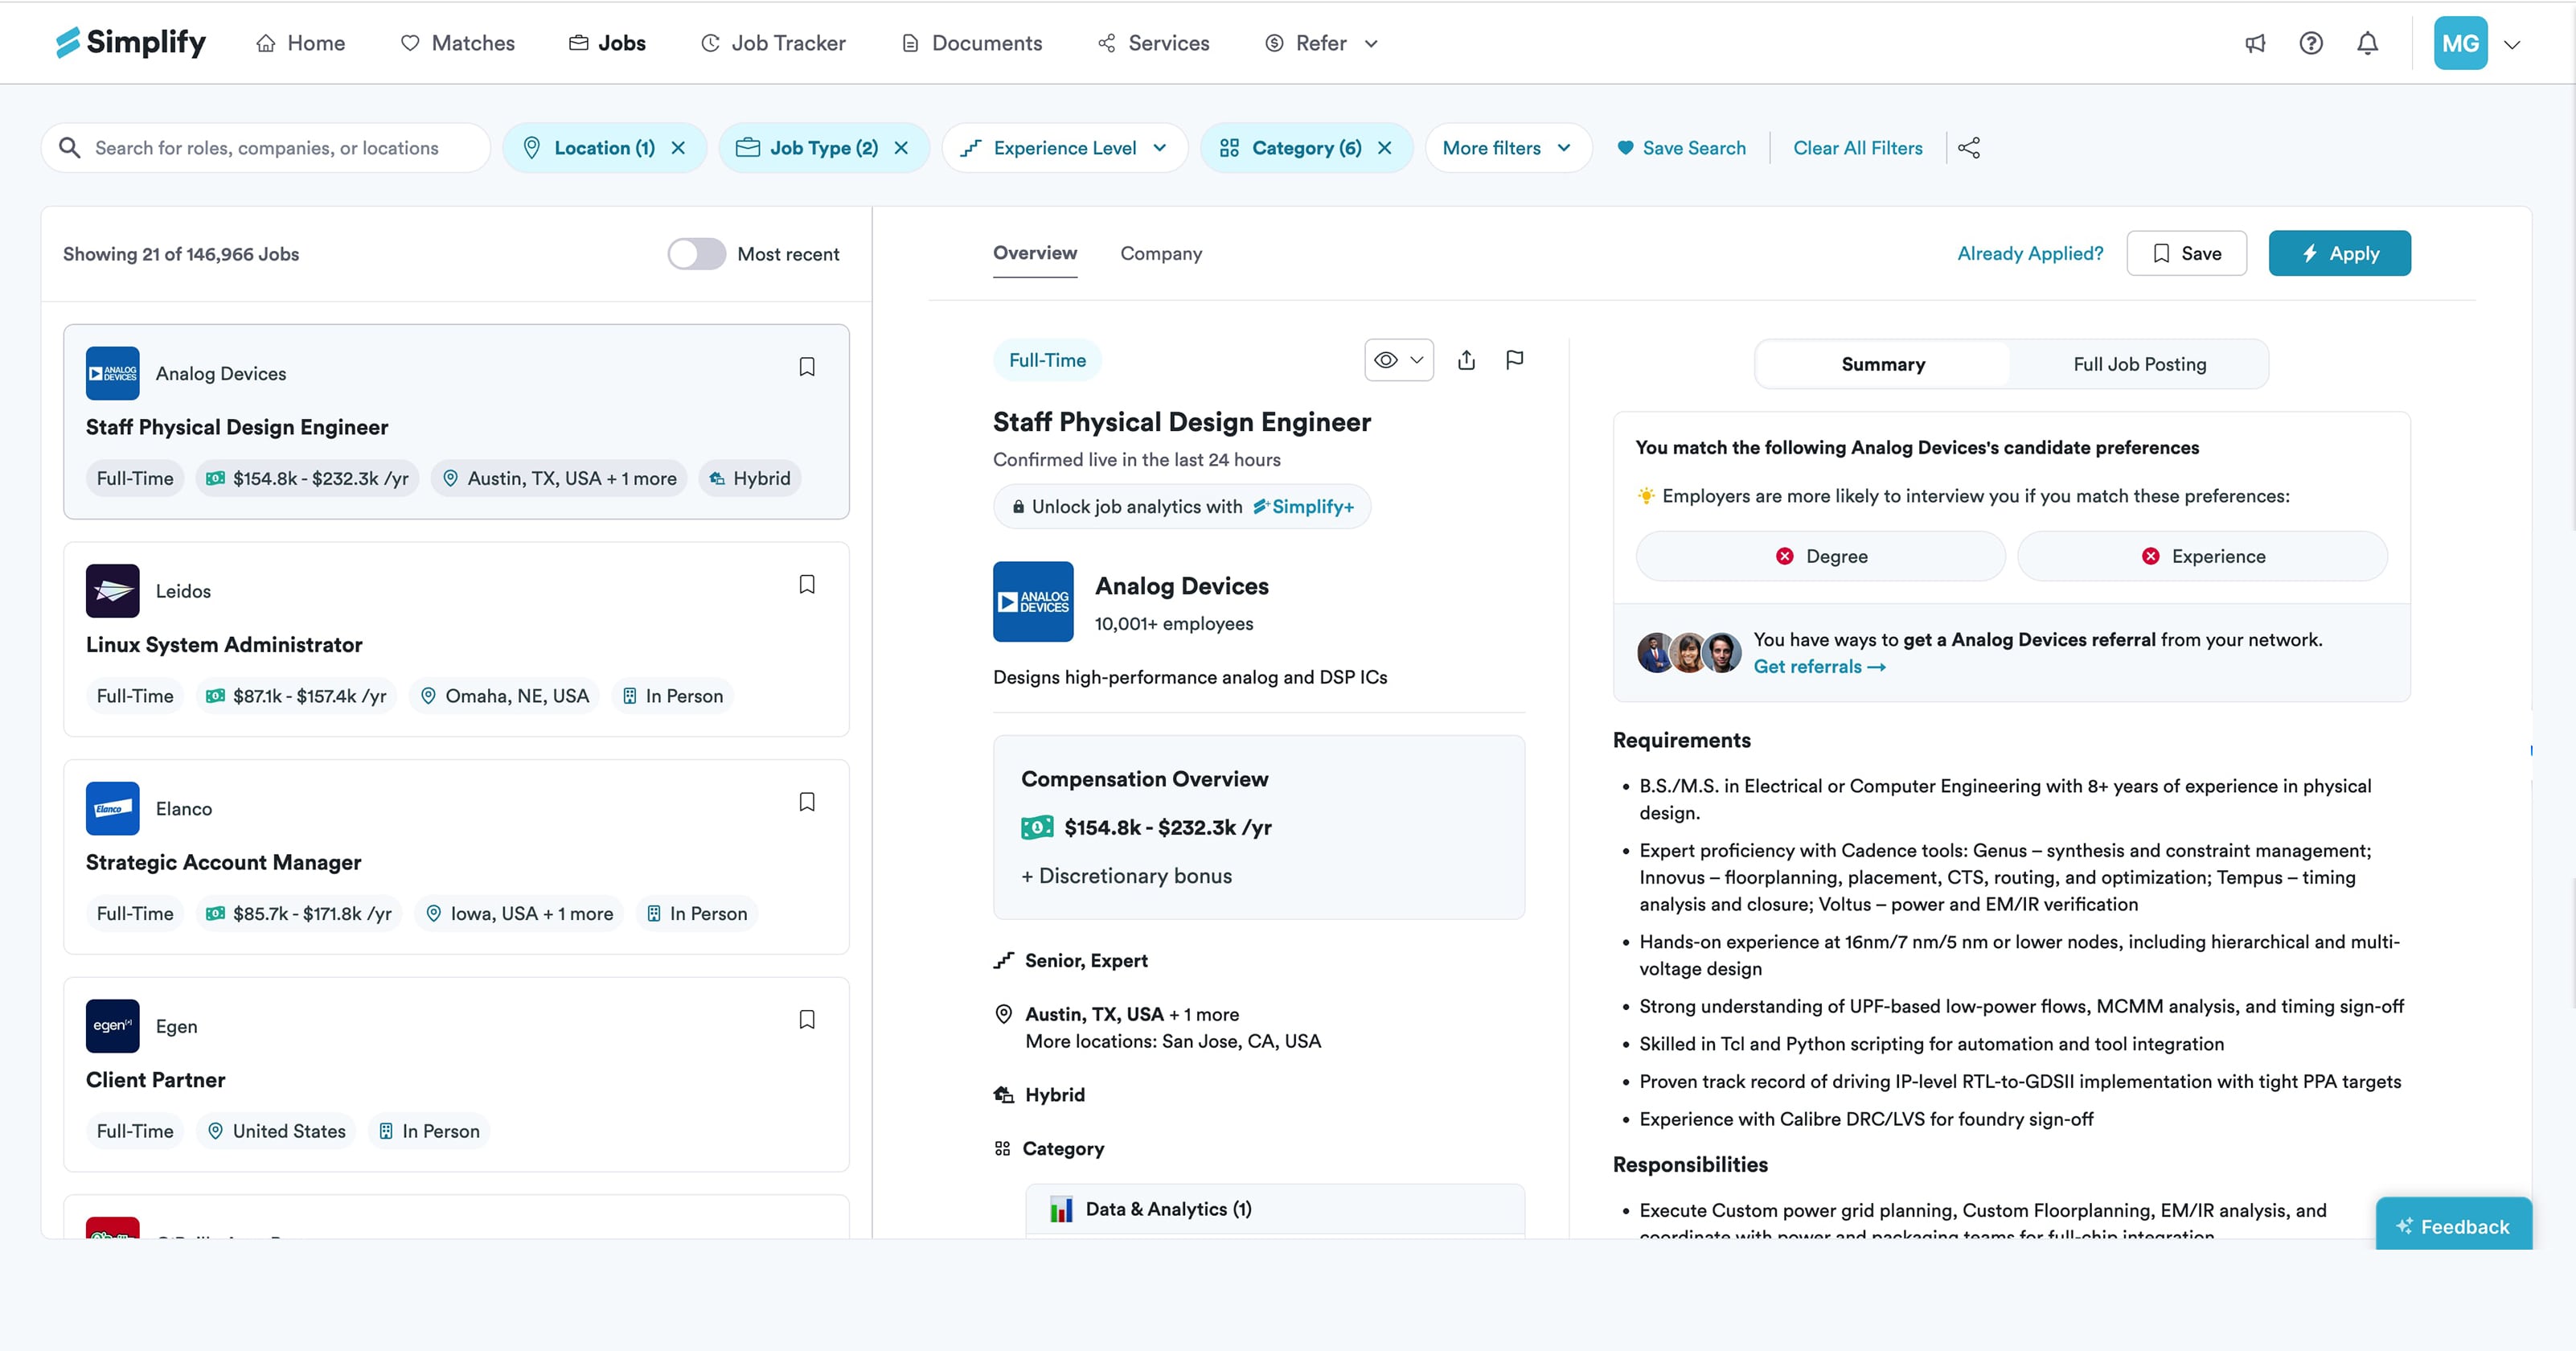Open the notifications bell
This screenshot has height=1351, width=2576.
tap(2367, 43)
